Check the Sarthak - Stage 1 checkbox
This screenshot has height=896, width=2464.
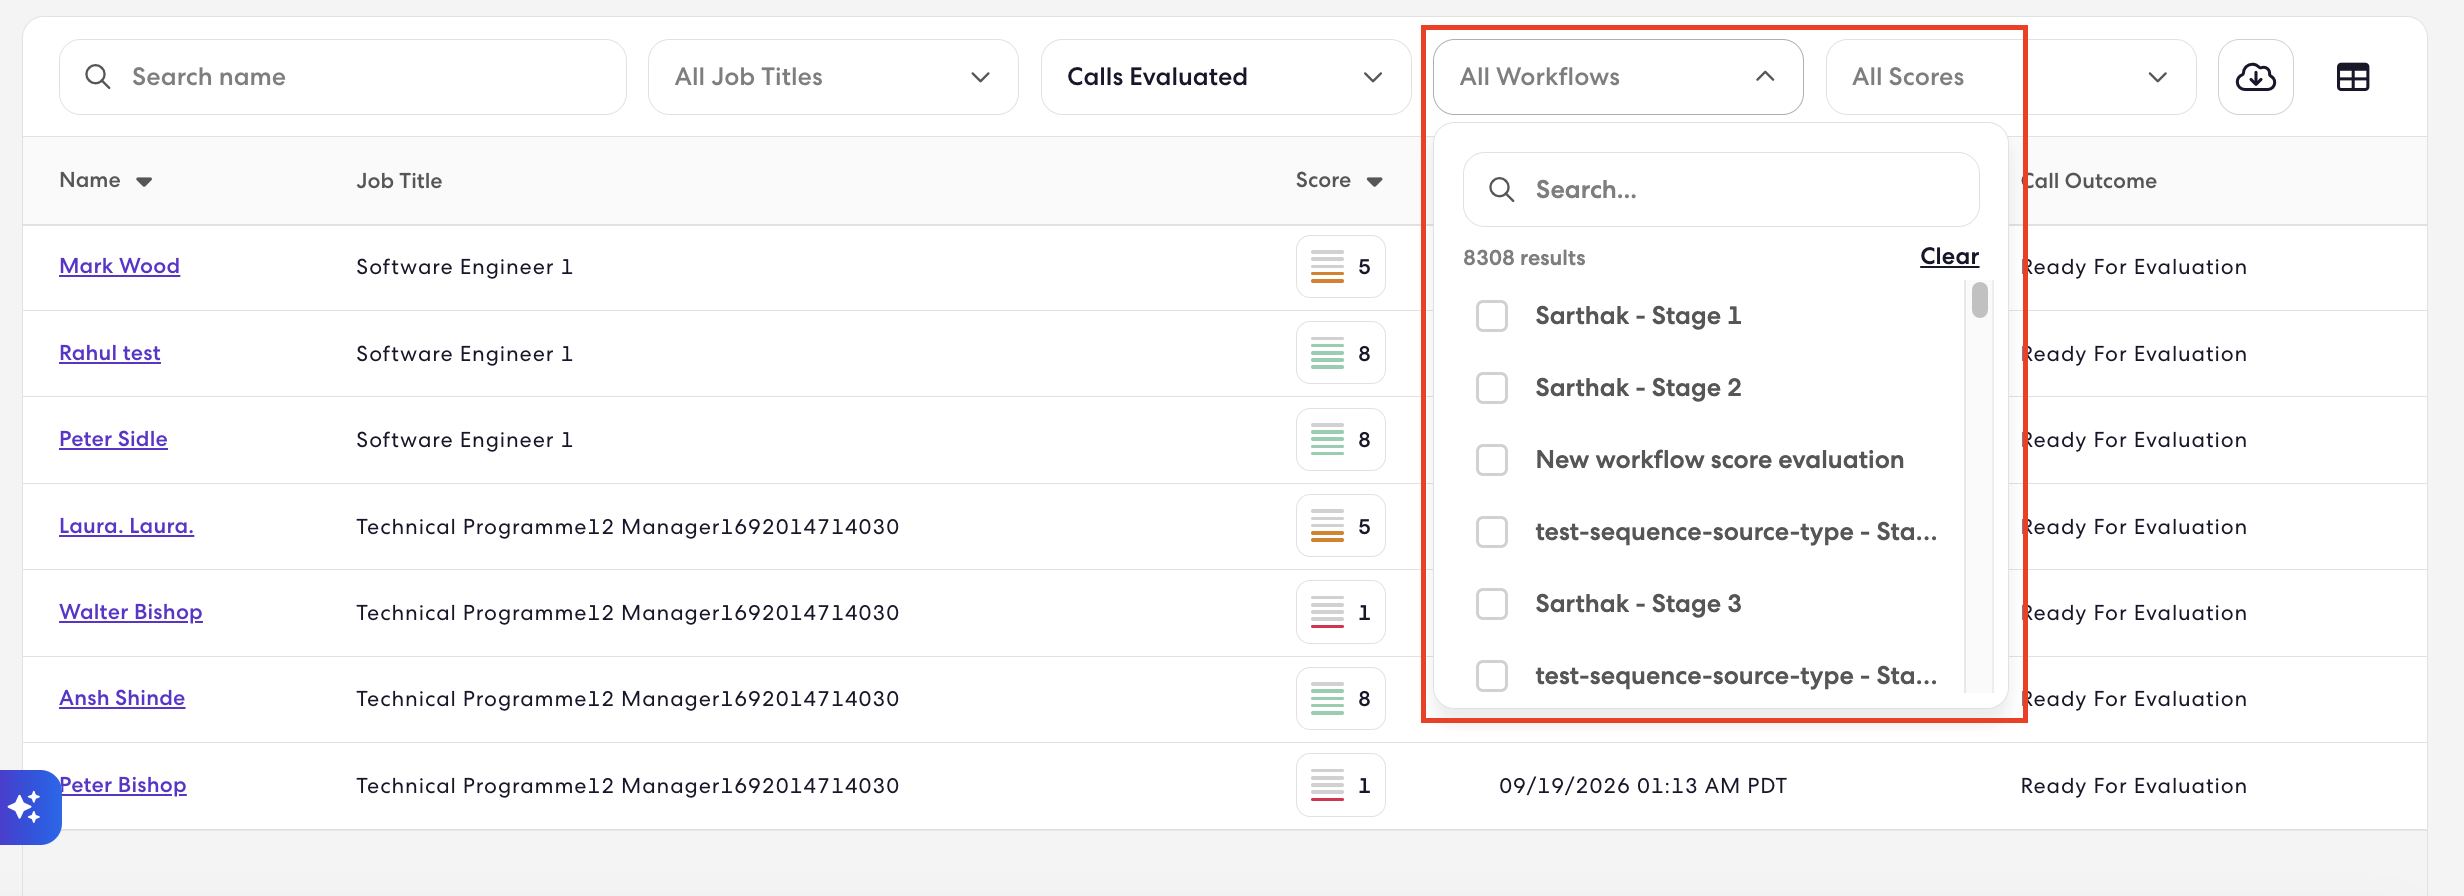point(1492,316)
